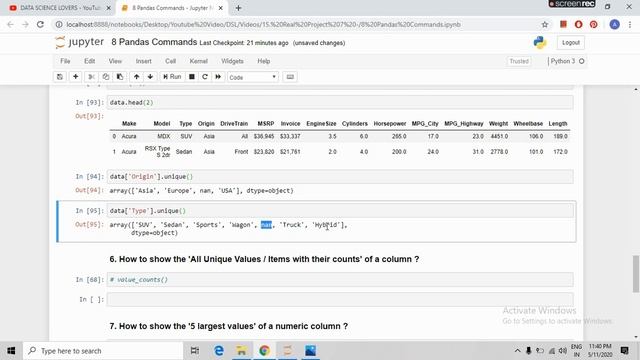Restart the kernel icon

pos(205,77)
